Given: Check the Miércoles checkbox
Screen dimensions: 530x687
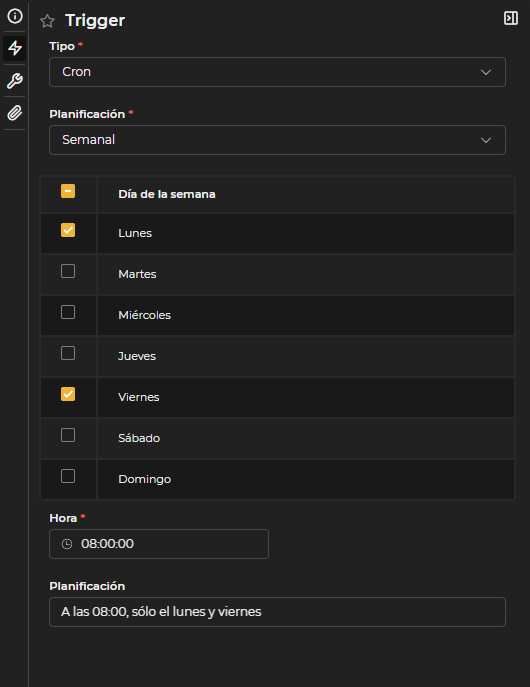Looking at the screenshot, I should tap(68, 312).
